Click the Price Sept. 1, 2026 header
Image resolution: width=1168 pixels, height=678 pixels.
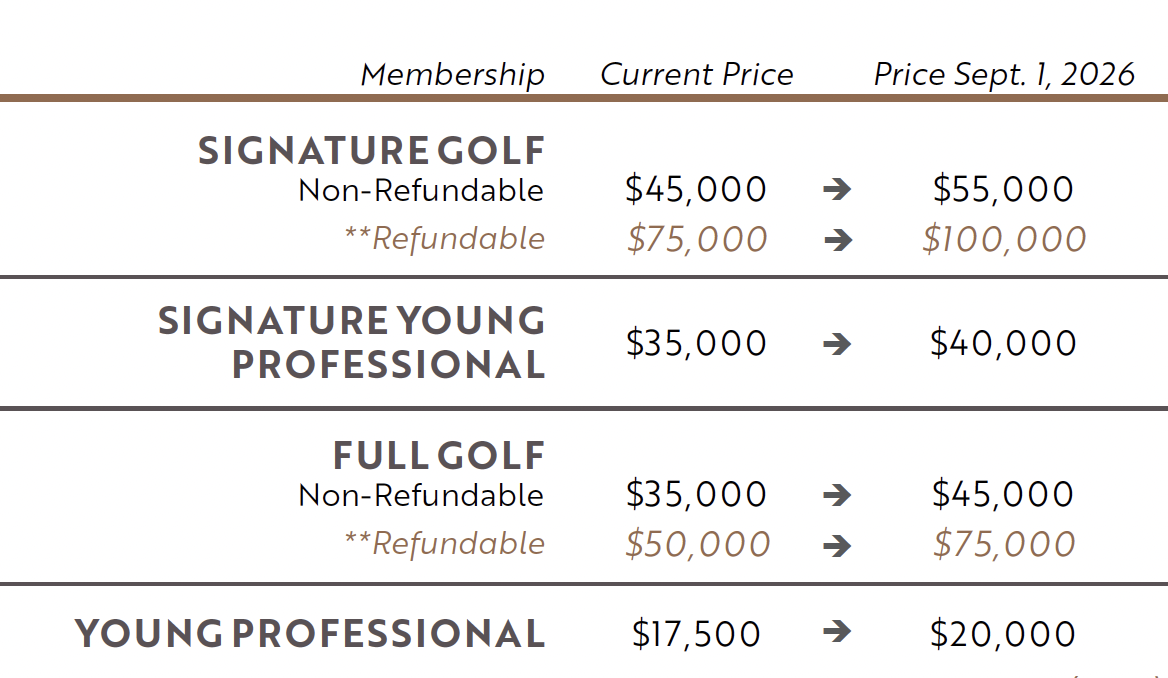(1004, 75)
